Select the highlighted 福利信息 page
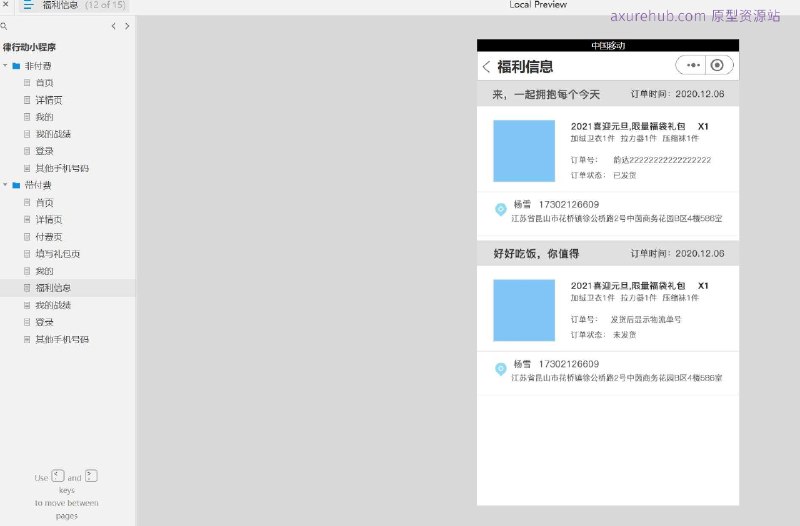This screenshot has height=526, width=800. point(53,288)
